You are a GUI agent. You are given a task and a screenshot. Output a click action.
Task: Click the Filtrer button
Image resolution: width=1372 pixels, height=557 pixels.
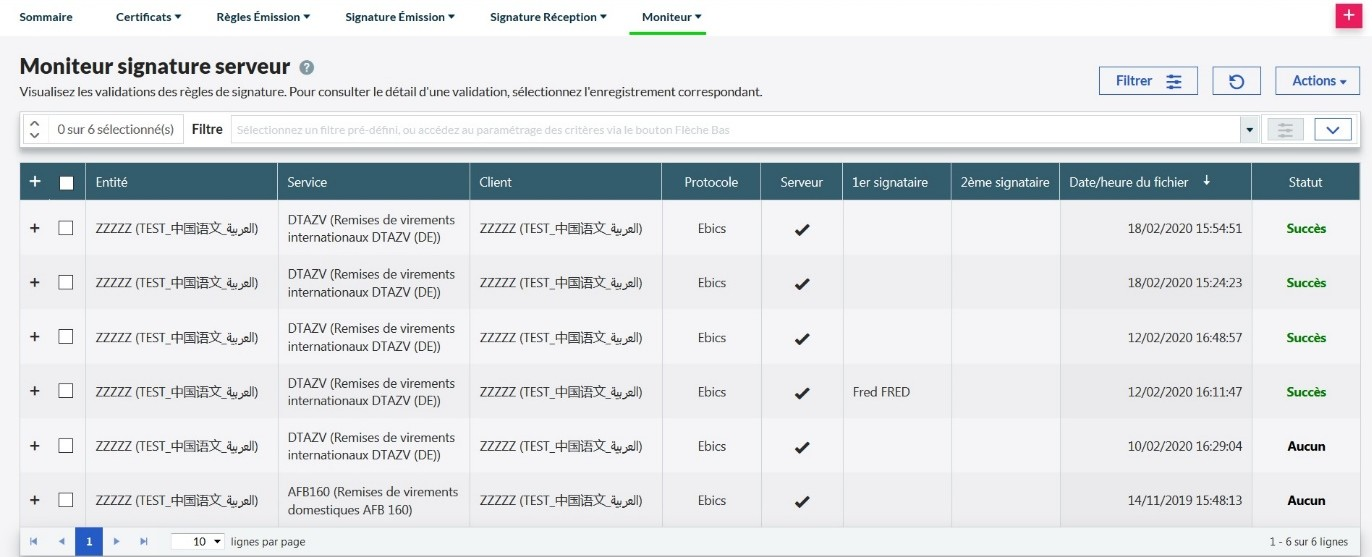(1148, 81)
